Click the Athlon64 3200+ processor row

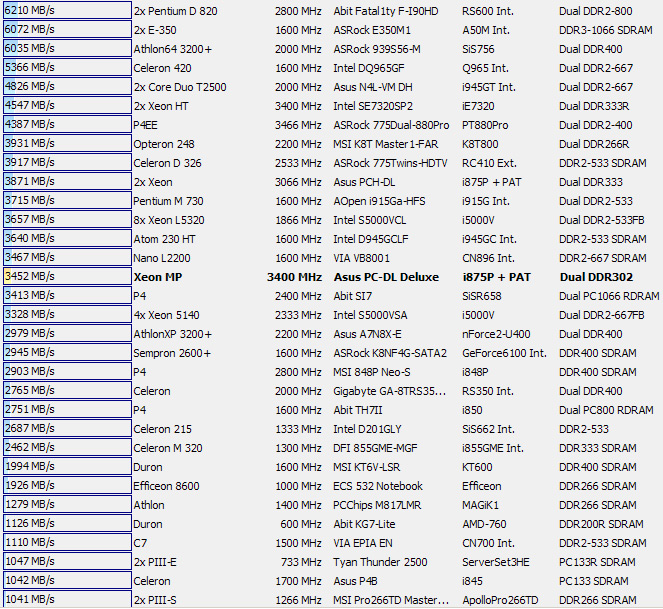pos(173,49)
